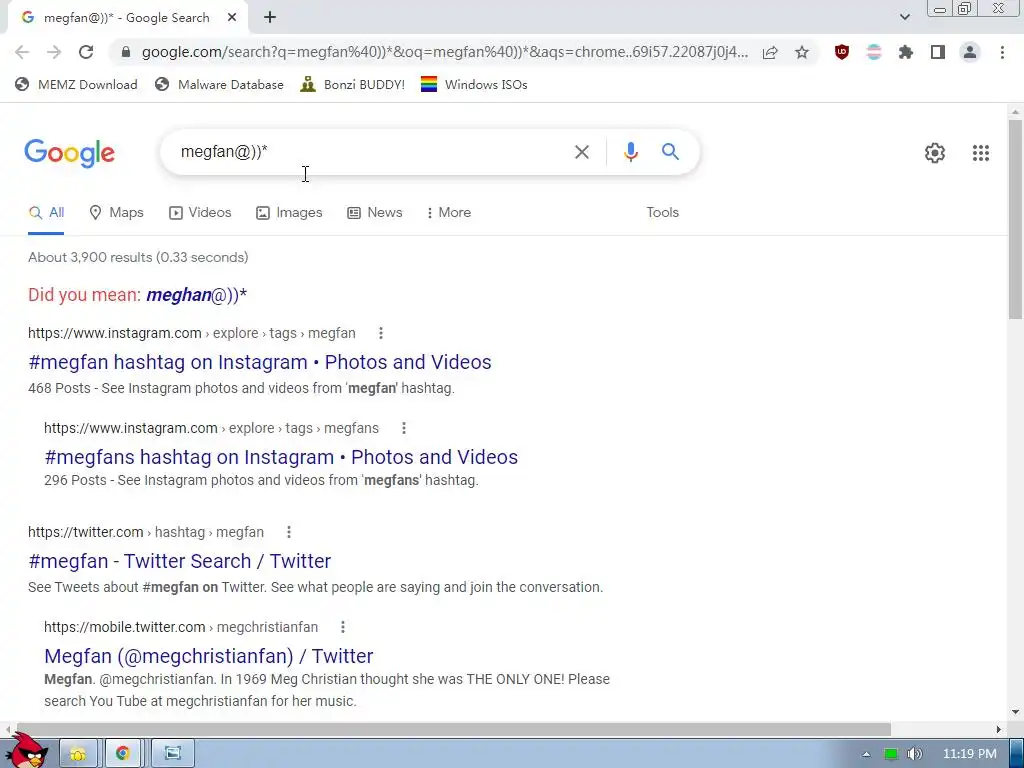Screen dimensions: 1024x768
Task: Open third taskbar application icon
Action: [173, 754]
